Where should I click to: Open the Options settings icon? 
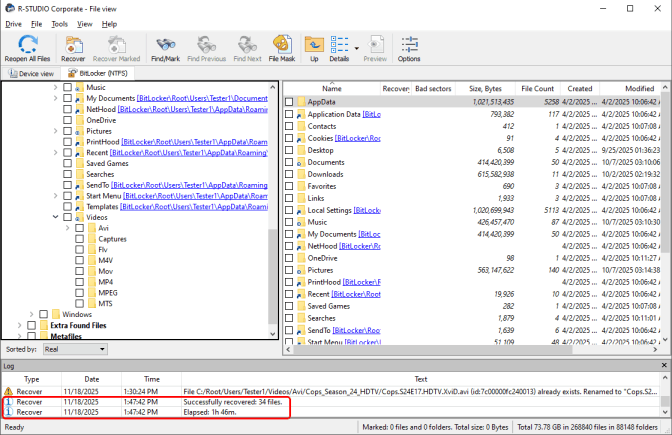pyautogui.click(x=409, y=48)
